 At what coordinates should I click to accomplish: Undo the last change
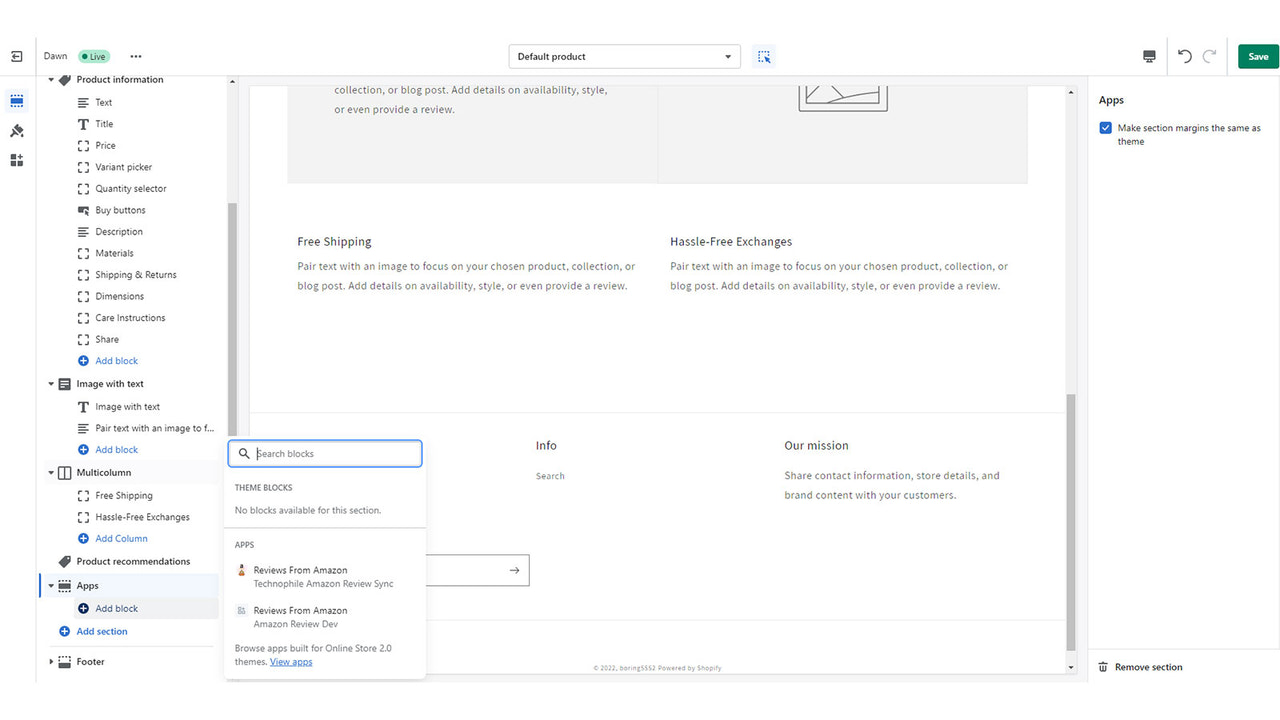click(1186, 56)
